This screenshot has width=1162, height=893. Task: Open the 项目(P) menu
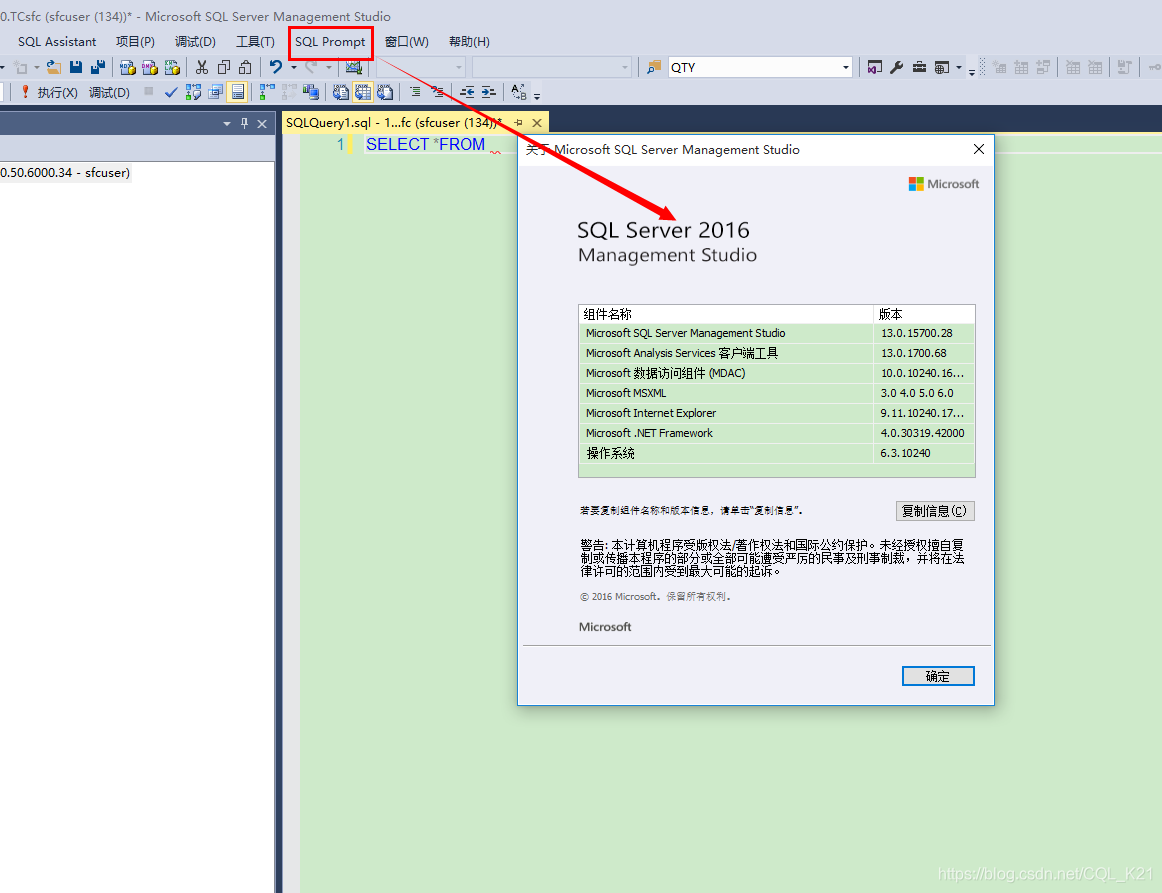[x=135, y=42]
